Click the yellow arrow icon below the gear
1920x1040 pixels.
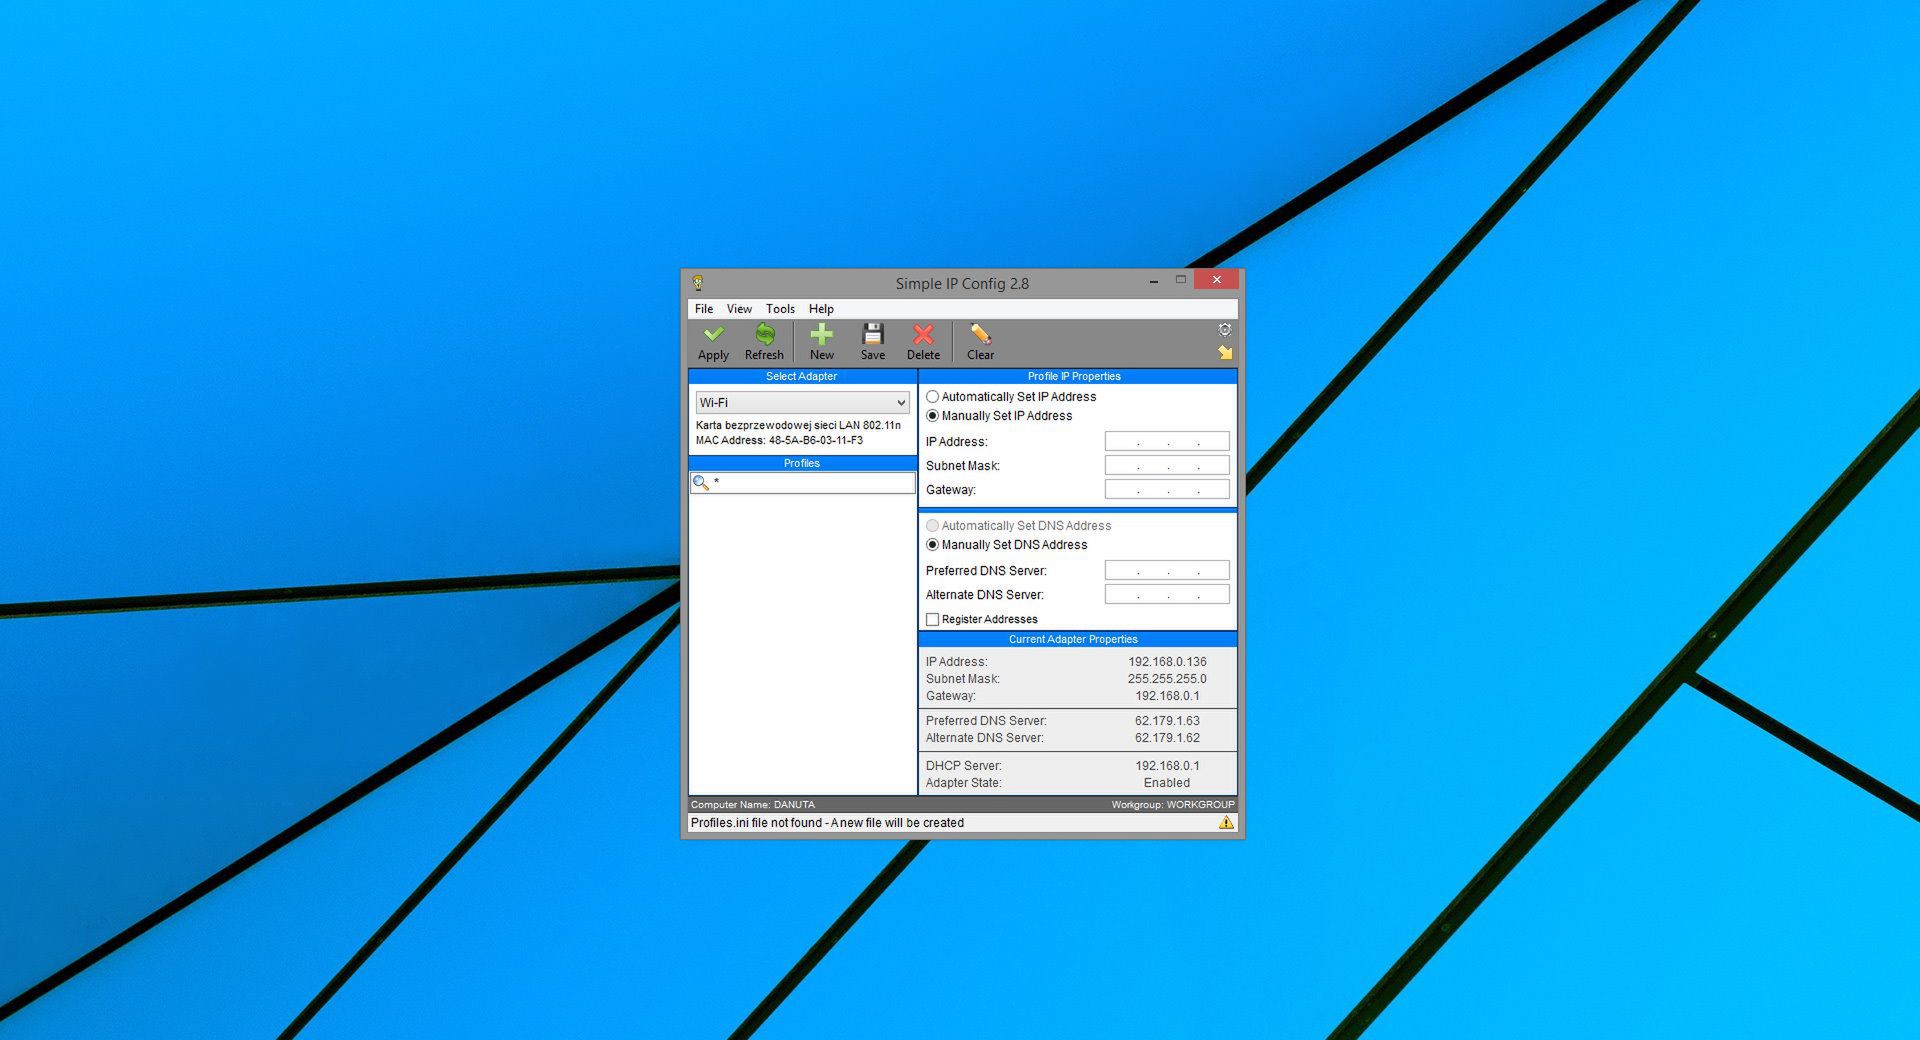point(1226,352)
